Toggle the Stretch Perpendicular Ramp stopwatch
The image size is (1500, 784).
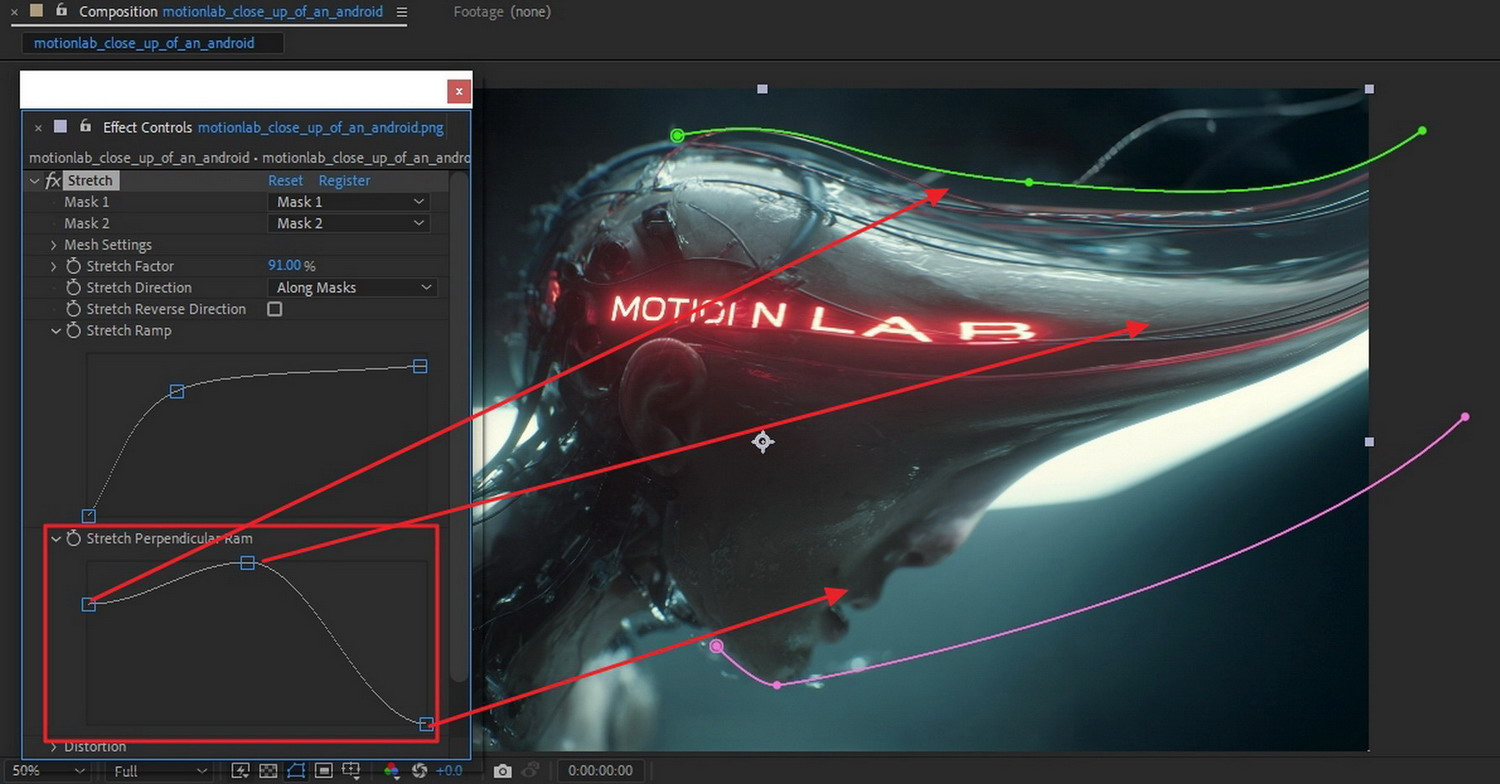coord(73,538)
